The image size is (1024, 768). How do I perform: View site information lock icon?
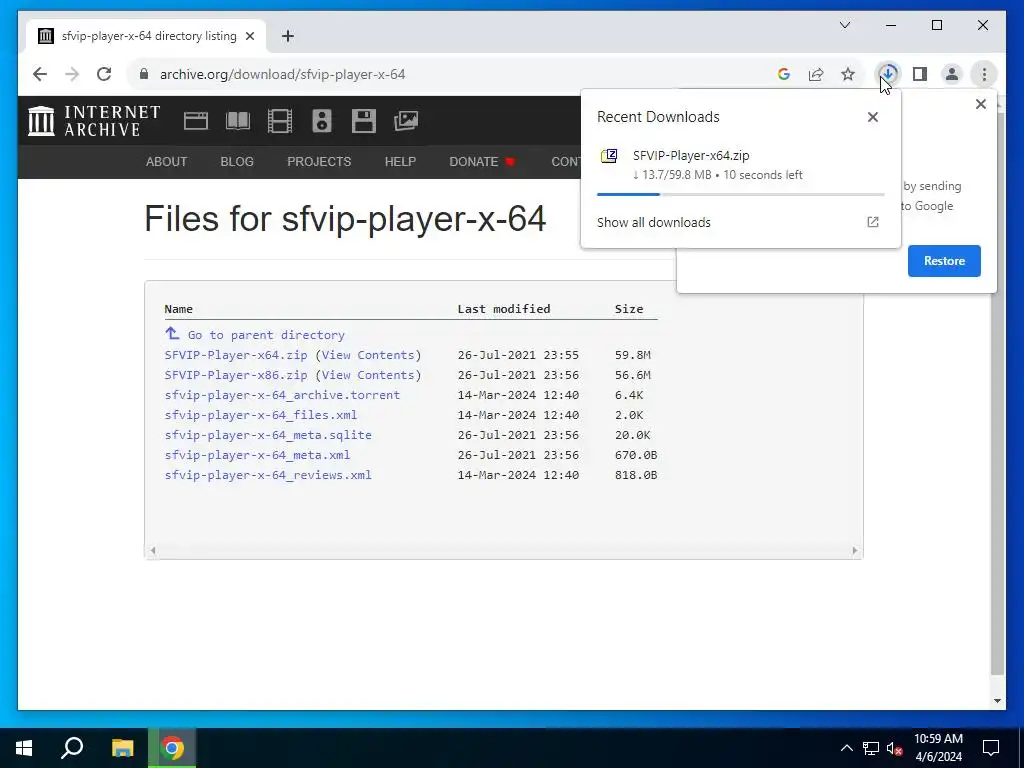[144, 74]
